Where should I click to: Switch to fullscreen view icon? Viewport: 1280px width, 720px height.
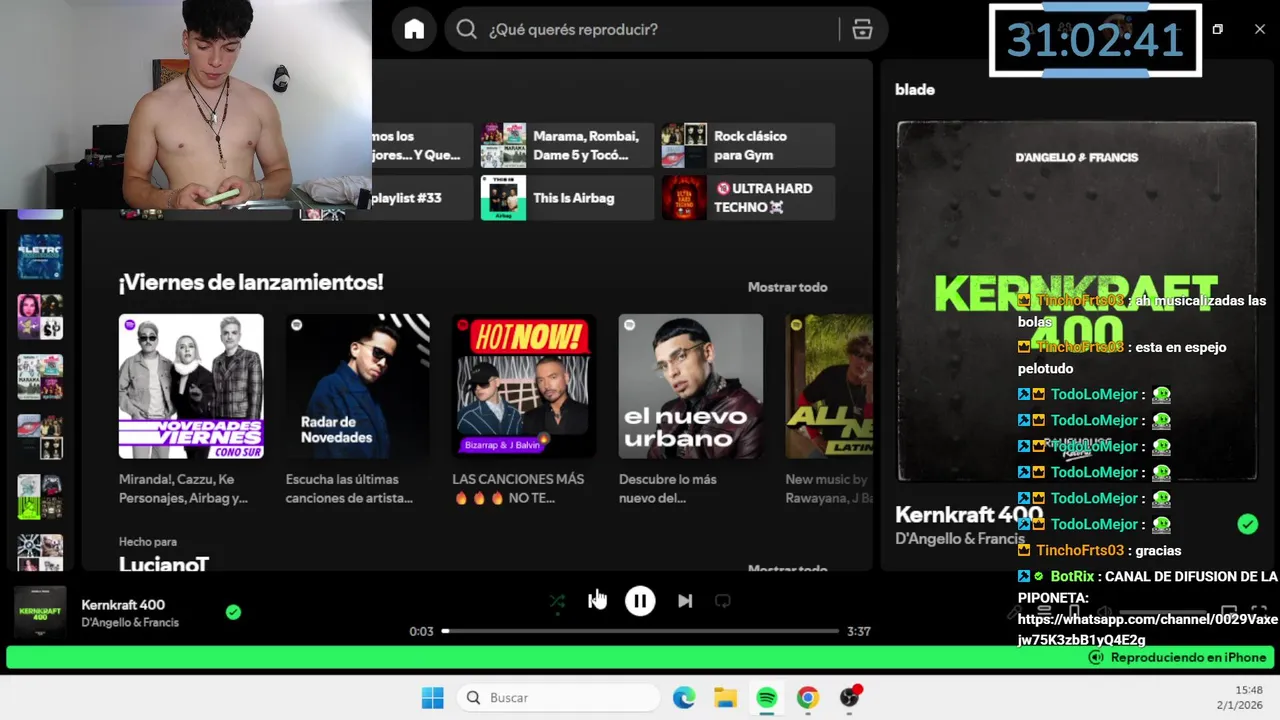1259,611
